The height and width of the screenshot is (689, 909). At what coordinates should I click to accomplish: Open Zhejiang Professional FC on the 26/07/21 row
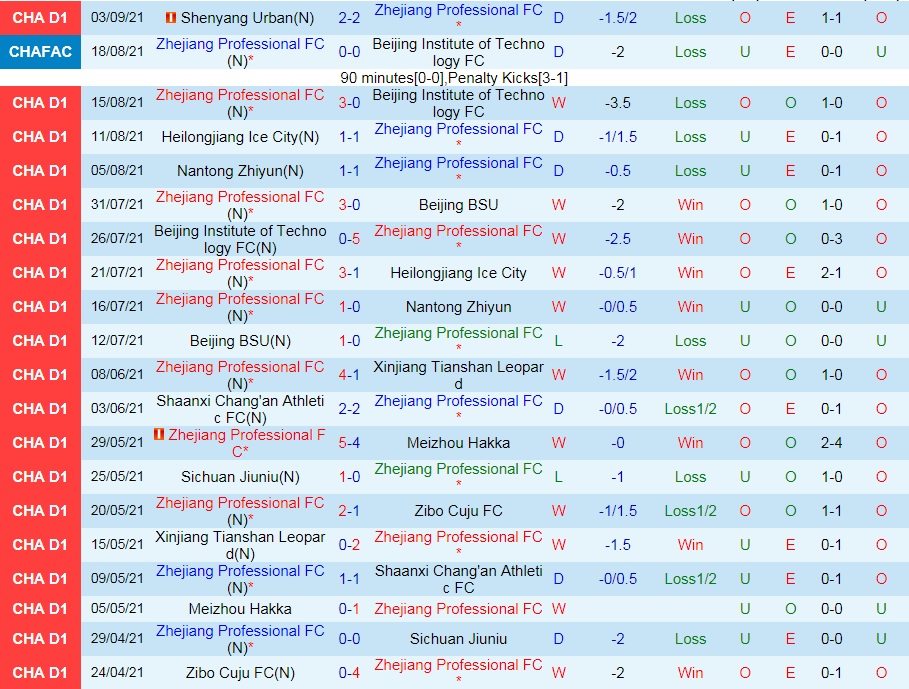(x=458, y=232)
